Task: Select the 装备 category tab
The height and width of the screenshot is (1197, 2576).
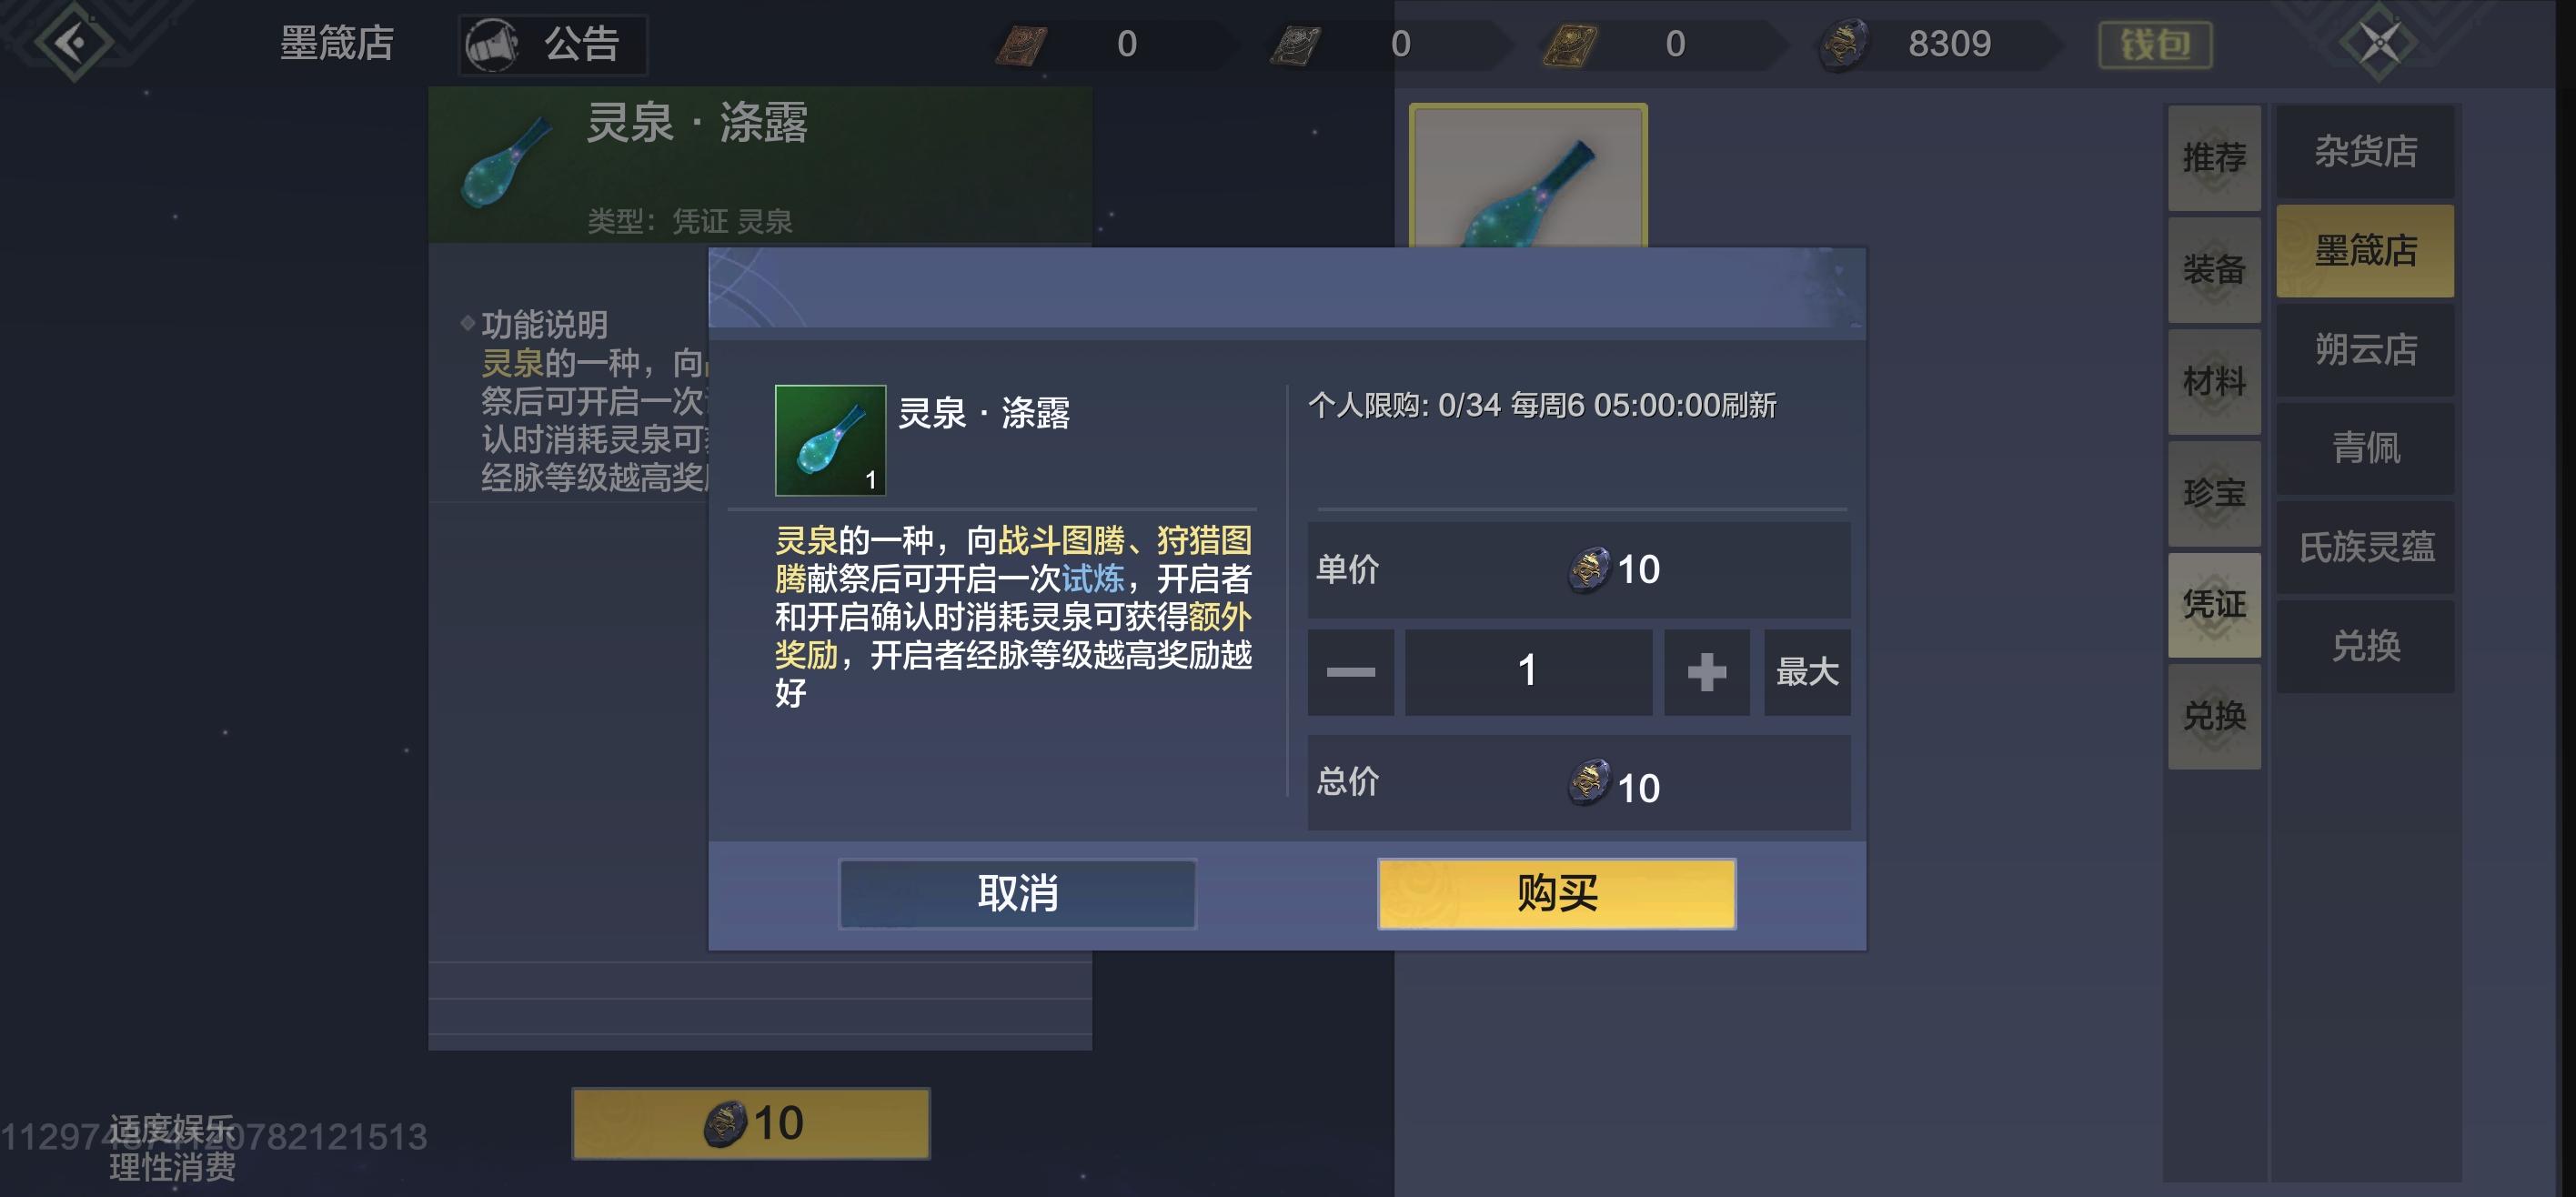Action: 2214,270
